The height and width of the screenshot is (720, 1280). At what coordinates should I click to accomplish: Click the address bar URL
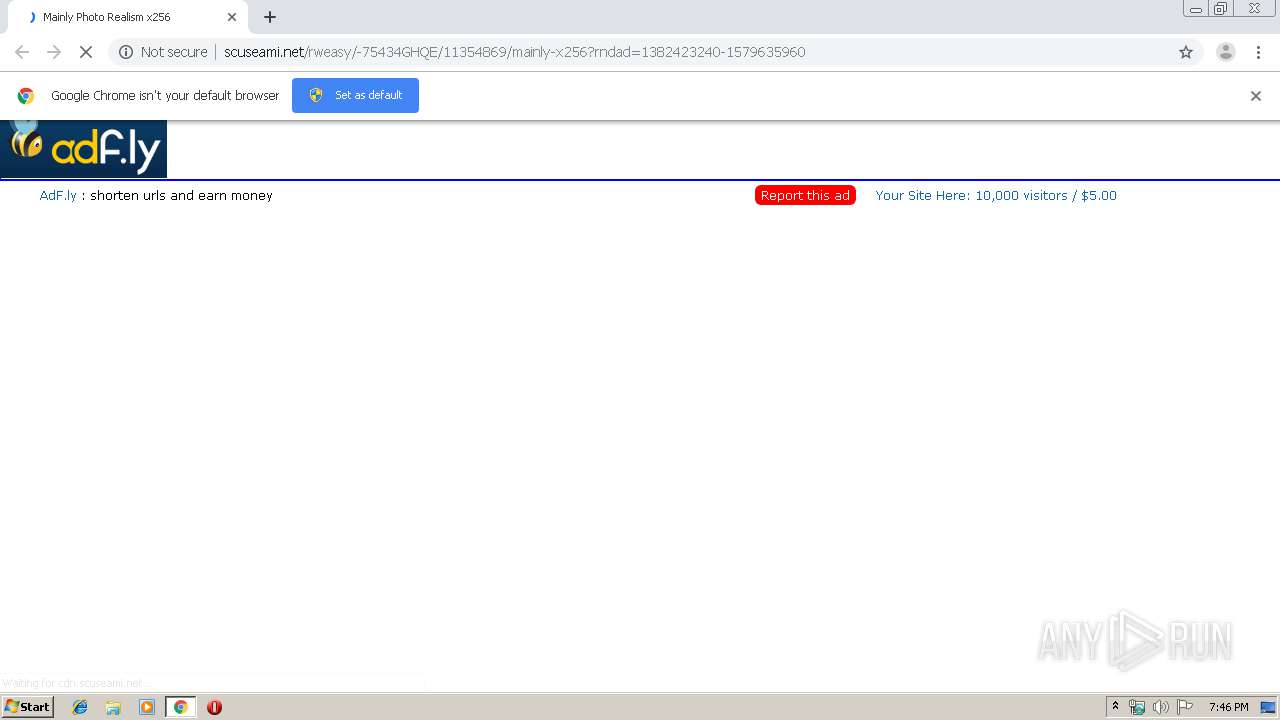(514, 52)
